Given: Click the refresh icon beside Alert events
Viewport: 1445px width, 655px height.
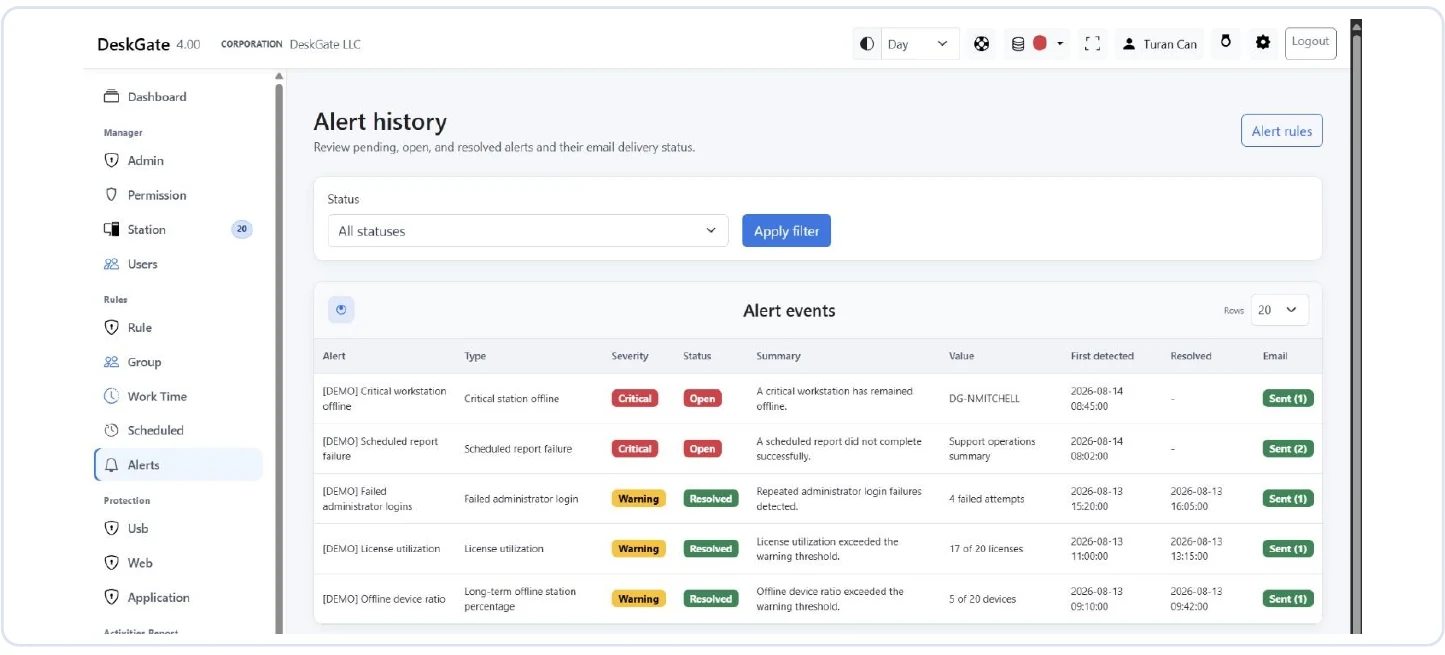Looking at the screenshot, I should click(341, 310).
